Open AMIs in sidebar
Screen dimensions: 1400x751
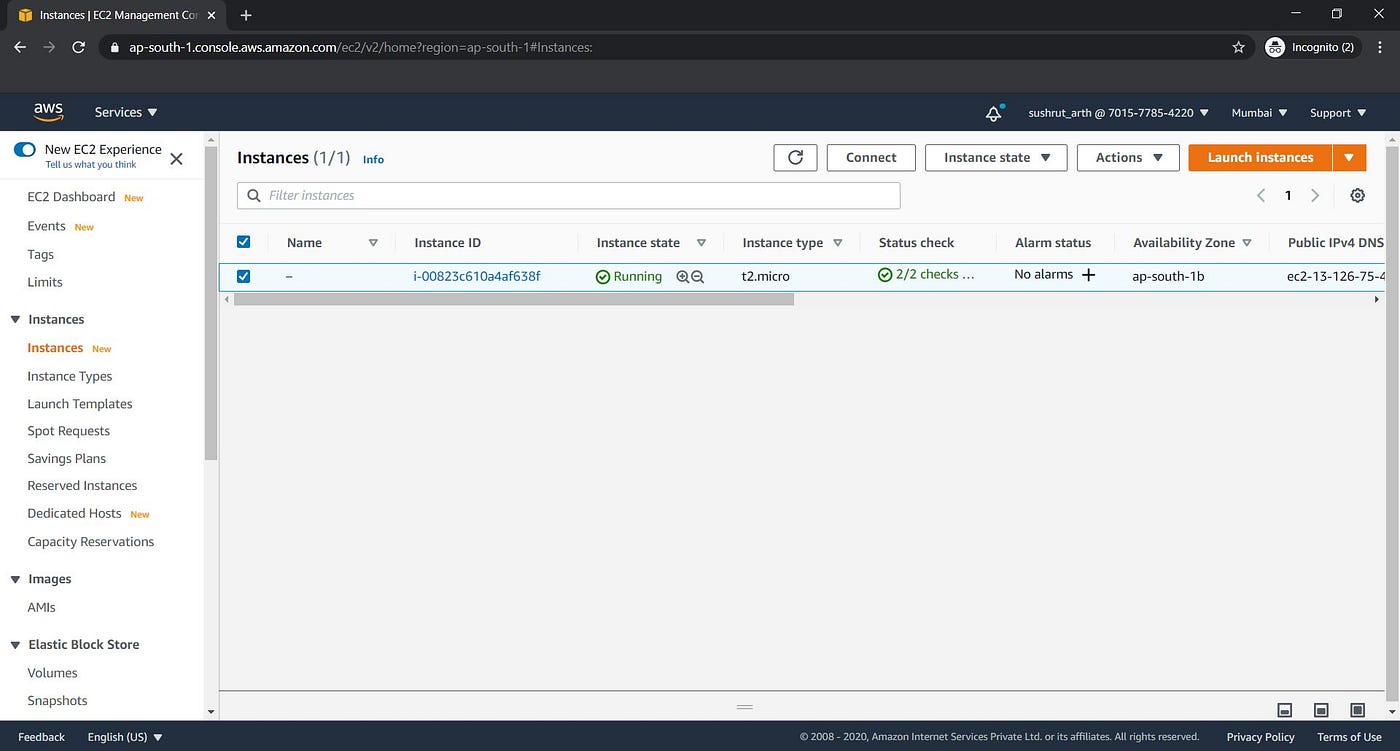(x=41, y=607)
